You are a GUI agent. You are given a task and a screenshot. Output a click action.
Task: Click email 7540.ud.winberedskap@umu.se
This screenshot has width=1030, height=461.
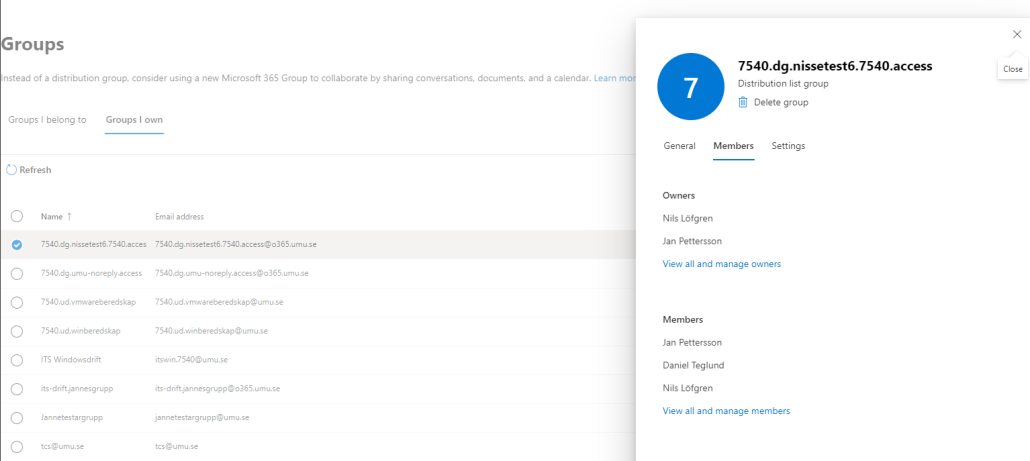point(212,331)
